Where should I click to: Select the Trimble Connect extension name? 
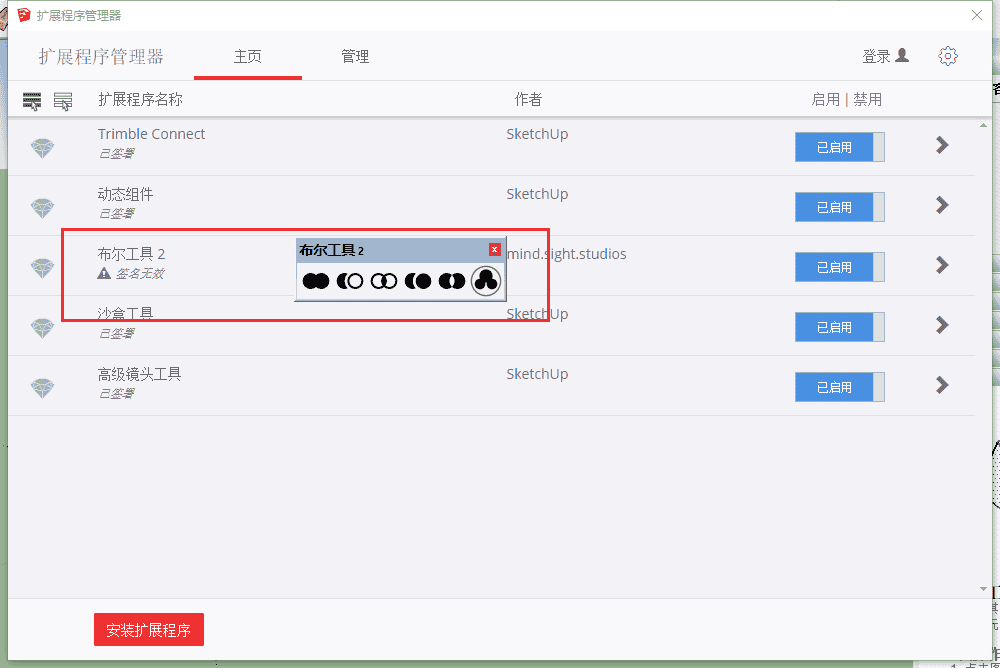click(x=151, y=134)
